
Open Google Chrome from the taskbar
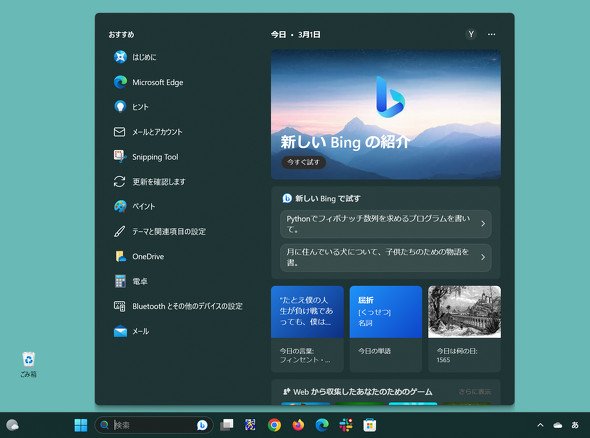[x=274, y=425]
